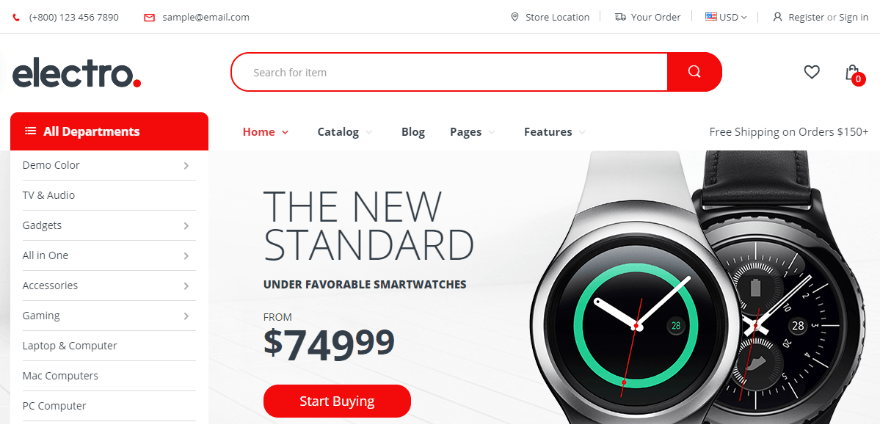880x424 pixels.
Task: Click the Your Order truck icon
Action: 620,17
